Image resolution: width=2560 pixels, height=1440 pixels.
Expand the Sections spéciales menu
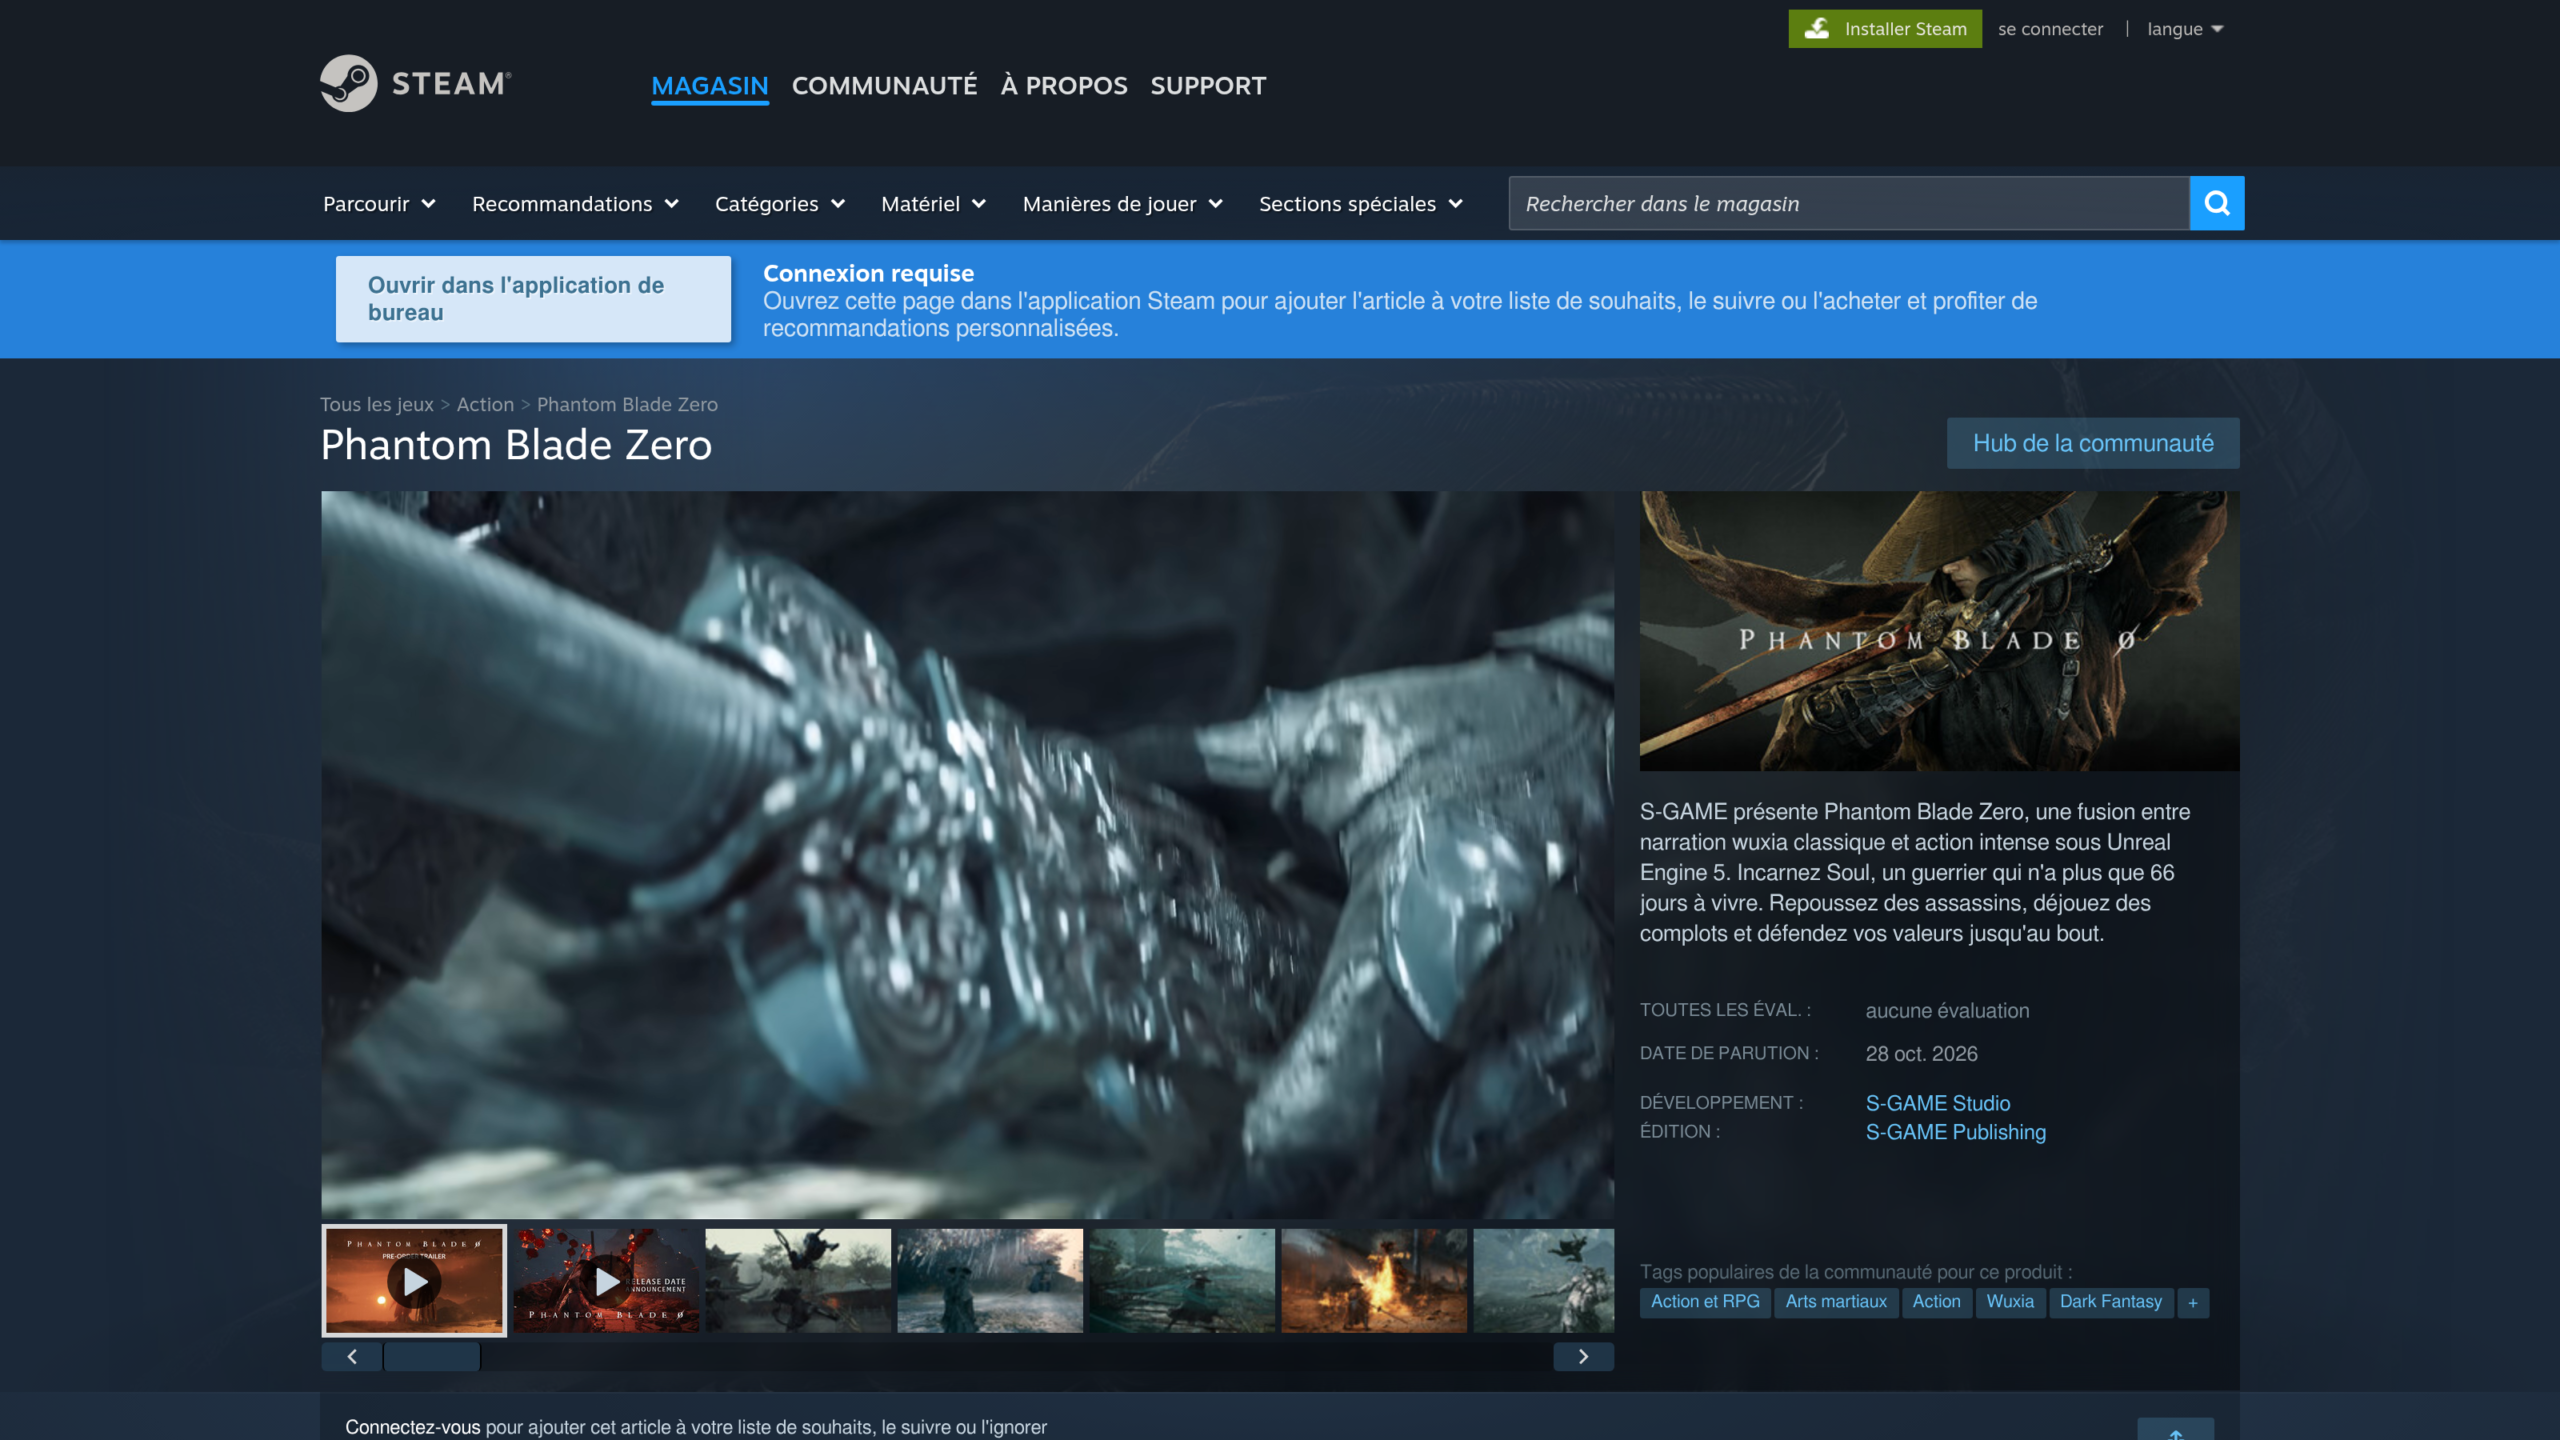tap(1360, 204)
